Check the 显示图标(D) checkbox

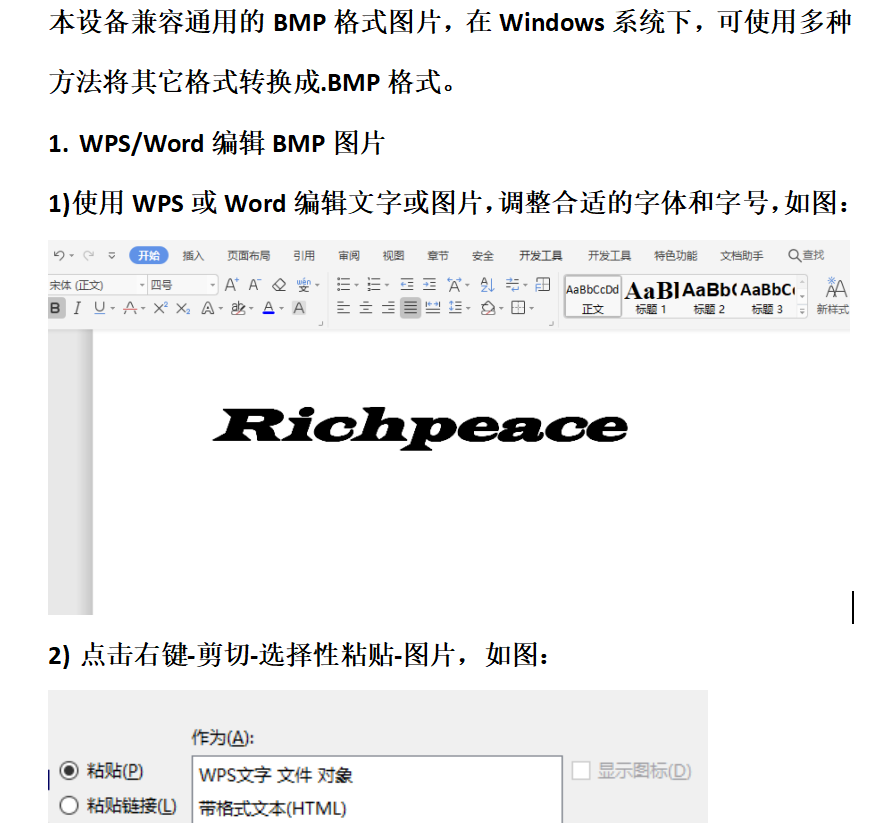[x=581, y=771]
